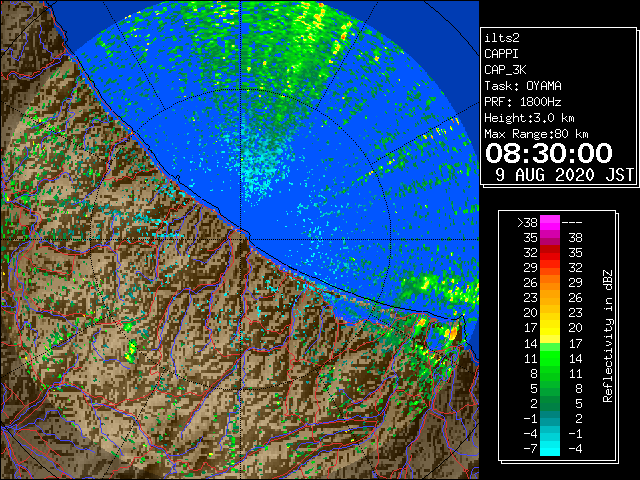Click the "CAP_3K" product name
The height and width of the screenshot is (480, 640).
point(505,70)
